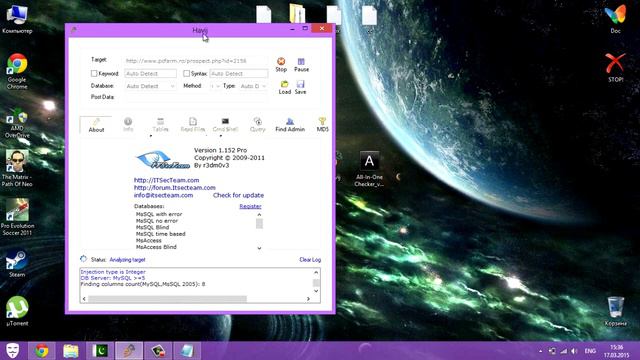
Task: Enable the Syntax checkbox
Action: click(x=187, y=73)
